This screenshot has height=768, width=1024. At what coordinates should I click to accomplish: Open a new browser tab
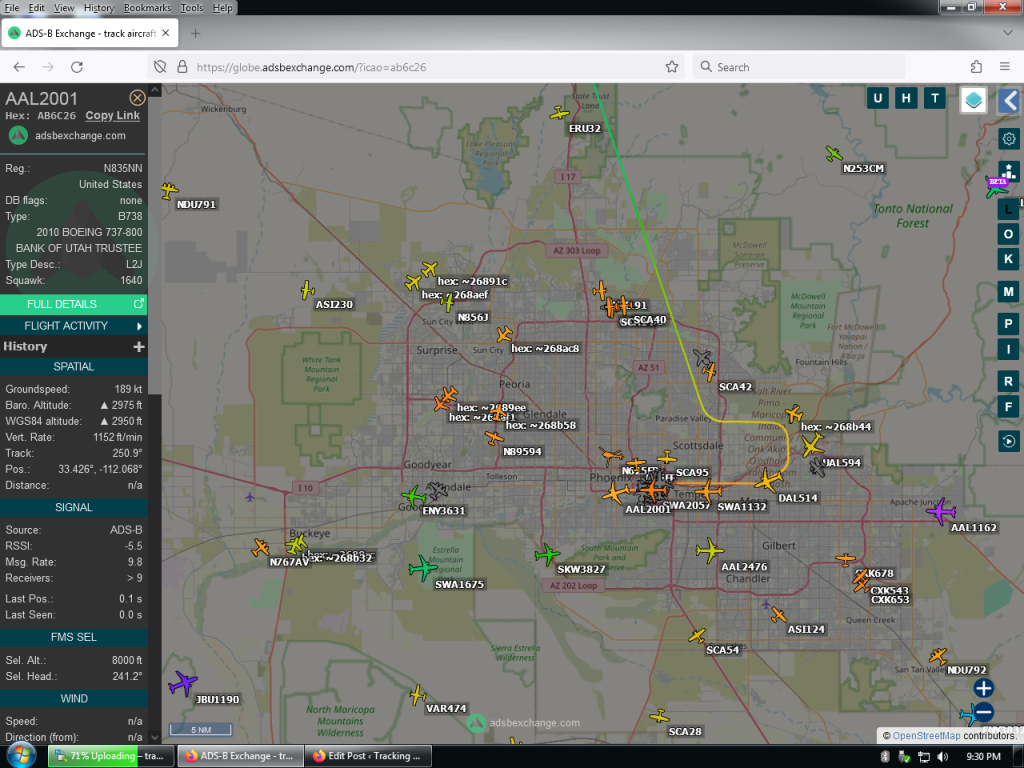tap(195, 33)
